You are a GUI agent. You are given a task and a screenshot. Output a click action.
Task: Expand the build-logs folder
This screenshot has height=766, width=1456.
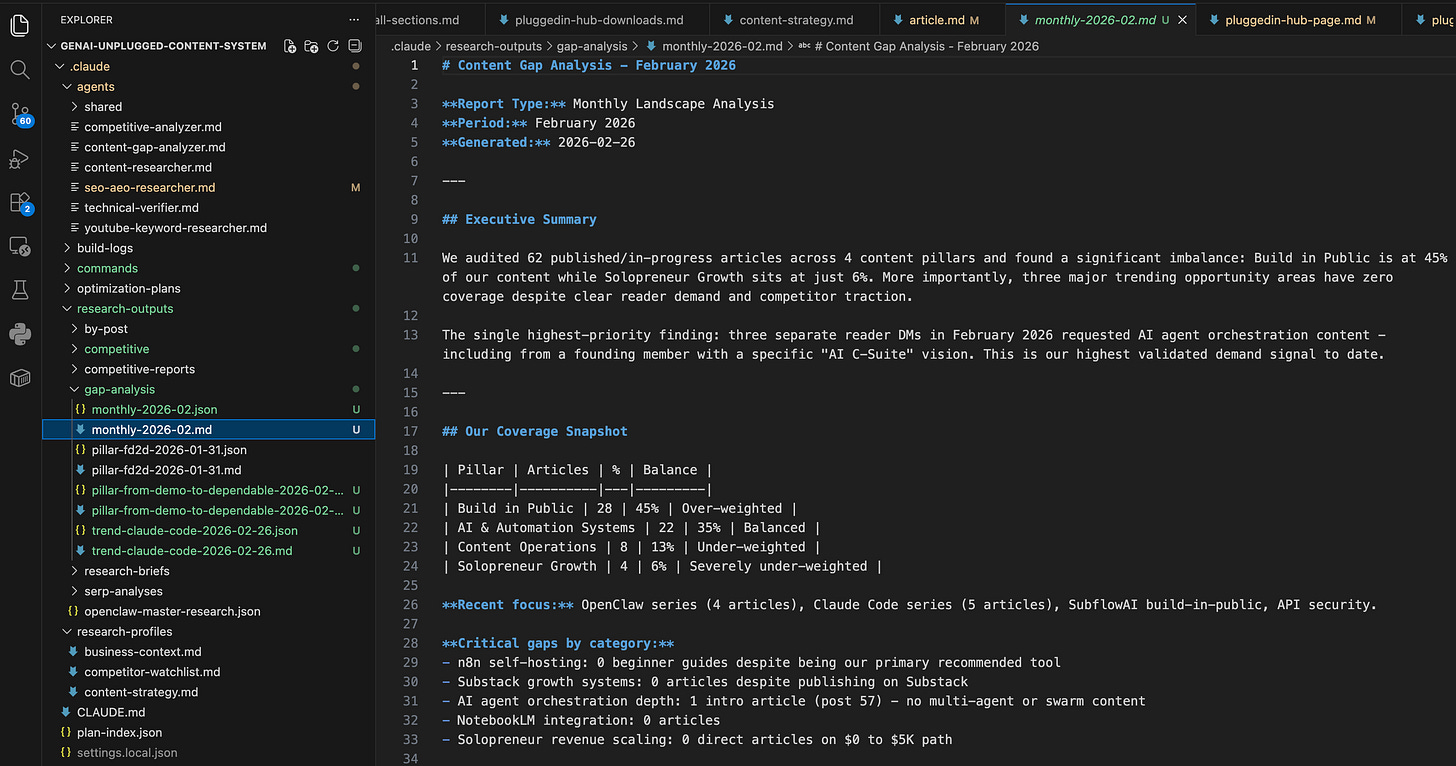67,248
